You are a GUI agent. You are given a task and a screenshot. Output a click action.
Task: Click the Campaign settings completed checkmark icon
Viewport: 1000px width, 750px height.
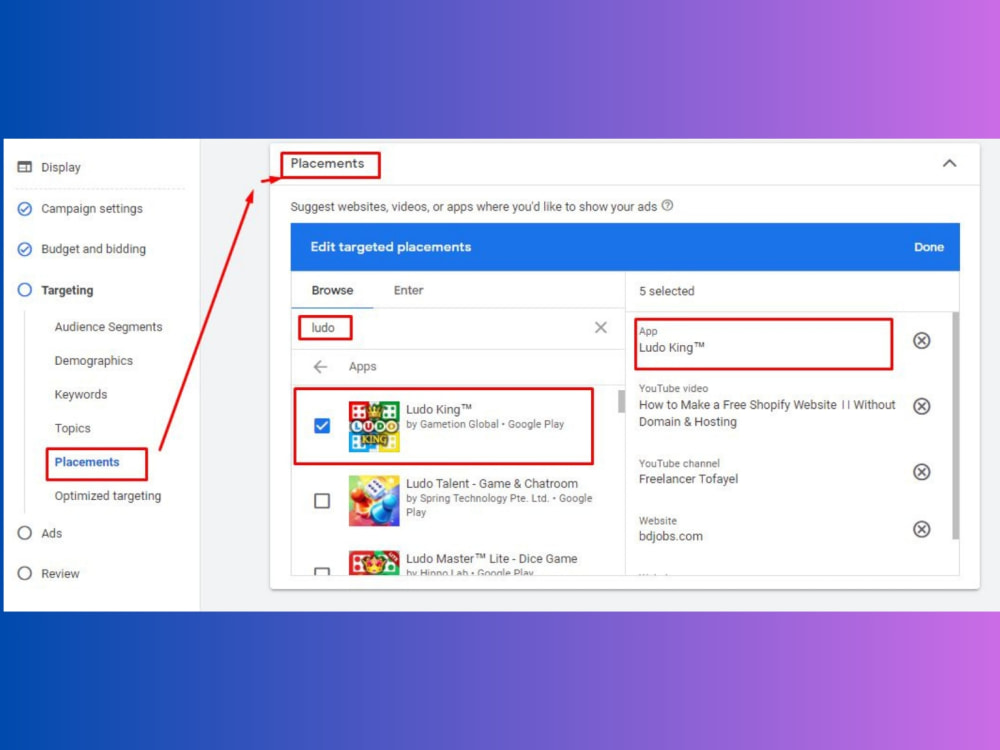pos(25,209)
